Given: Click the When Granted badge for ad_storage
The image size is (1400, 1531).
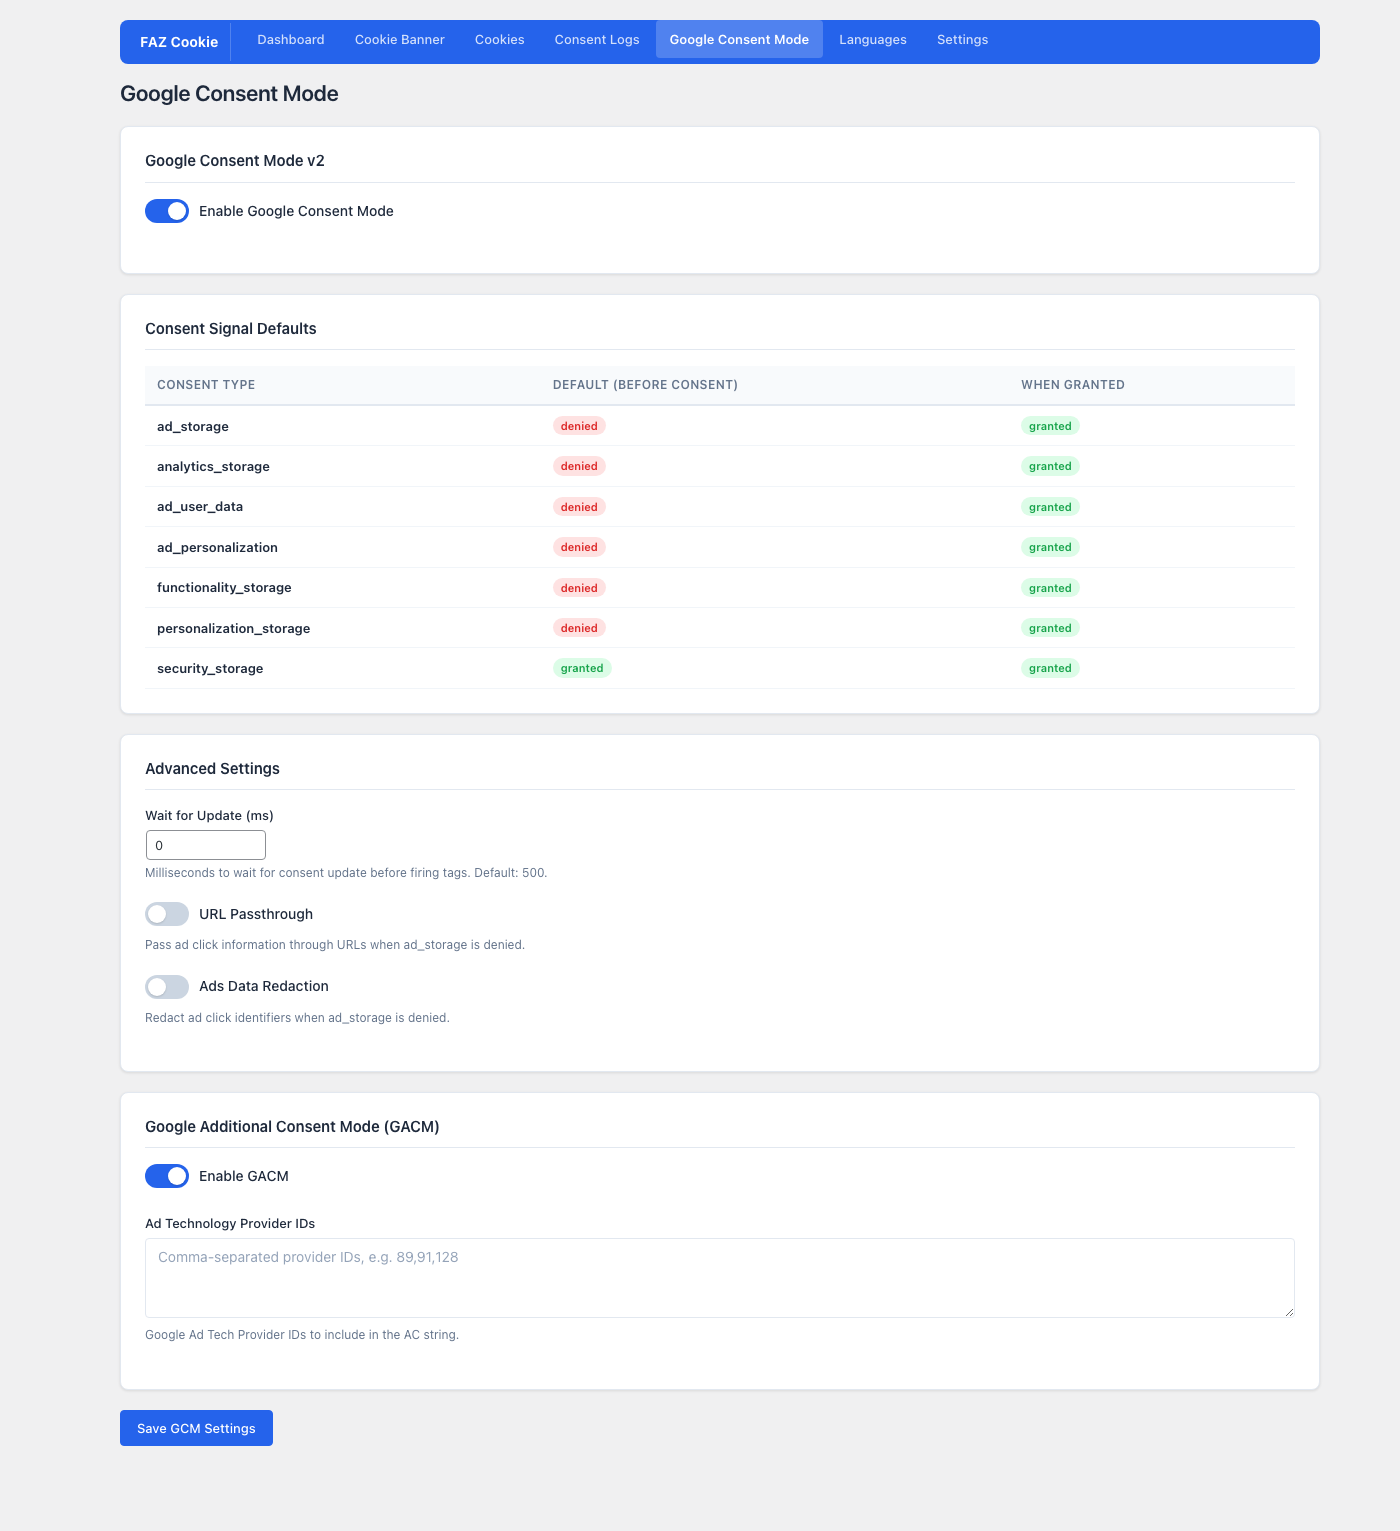Looking at the screenshot, I should click(x=1050, y=426).
